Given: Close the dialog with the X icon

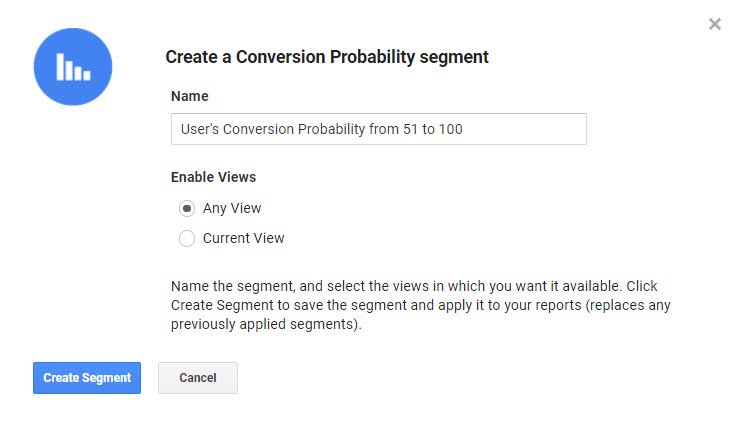Looking at the screenshot, I should [x=714, y=24].
